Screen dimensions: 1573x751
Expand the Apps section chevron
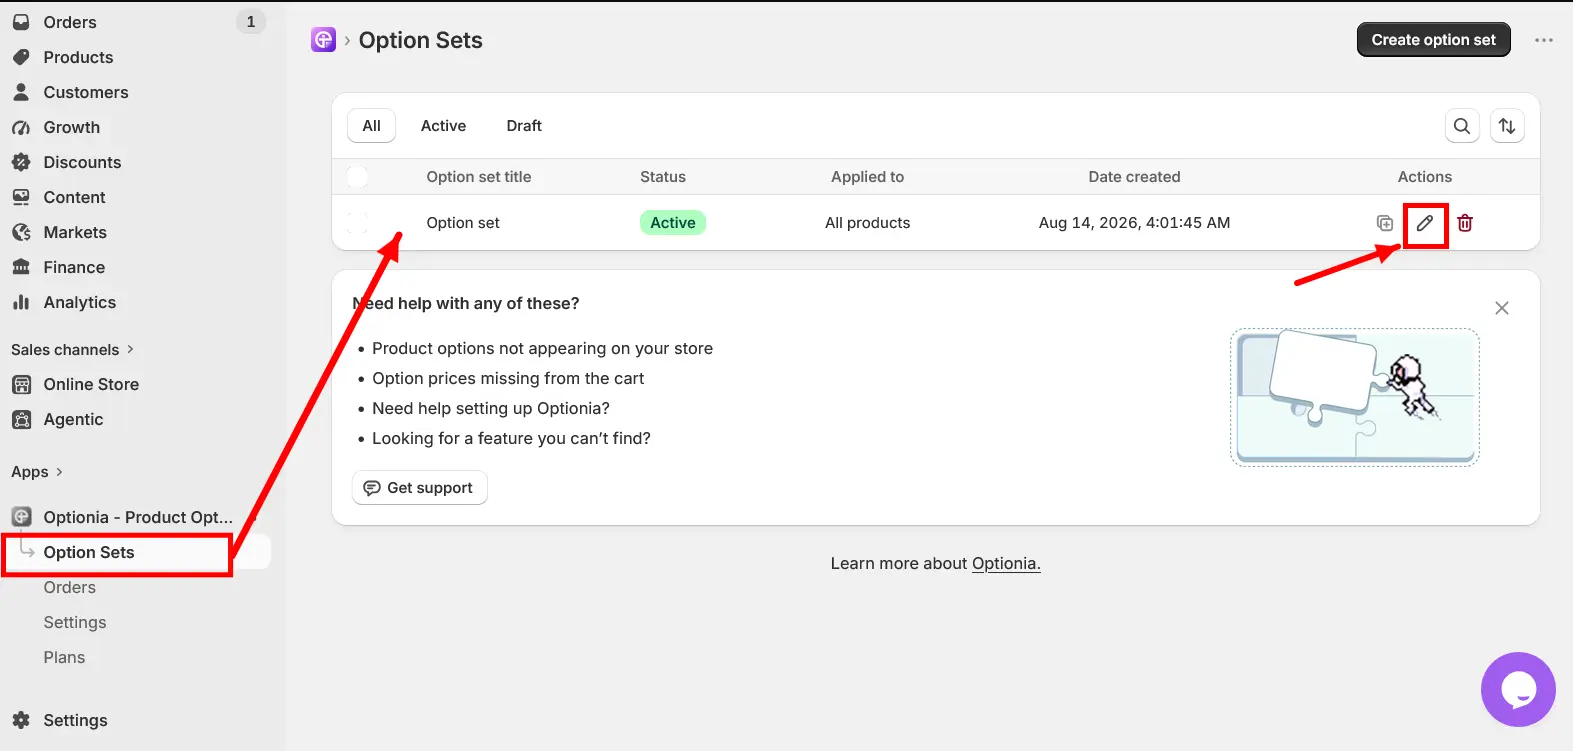coord(59,472)
